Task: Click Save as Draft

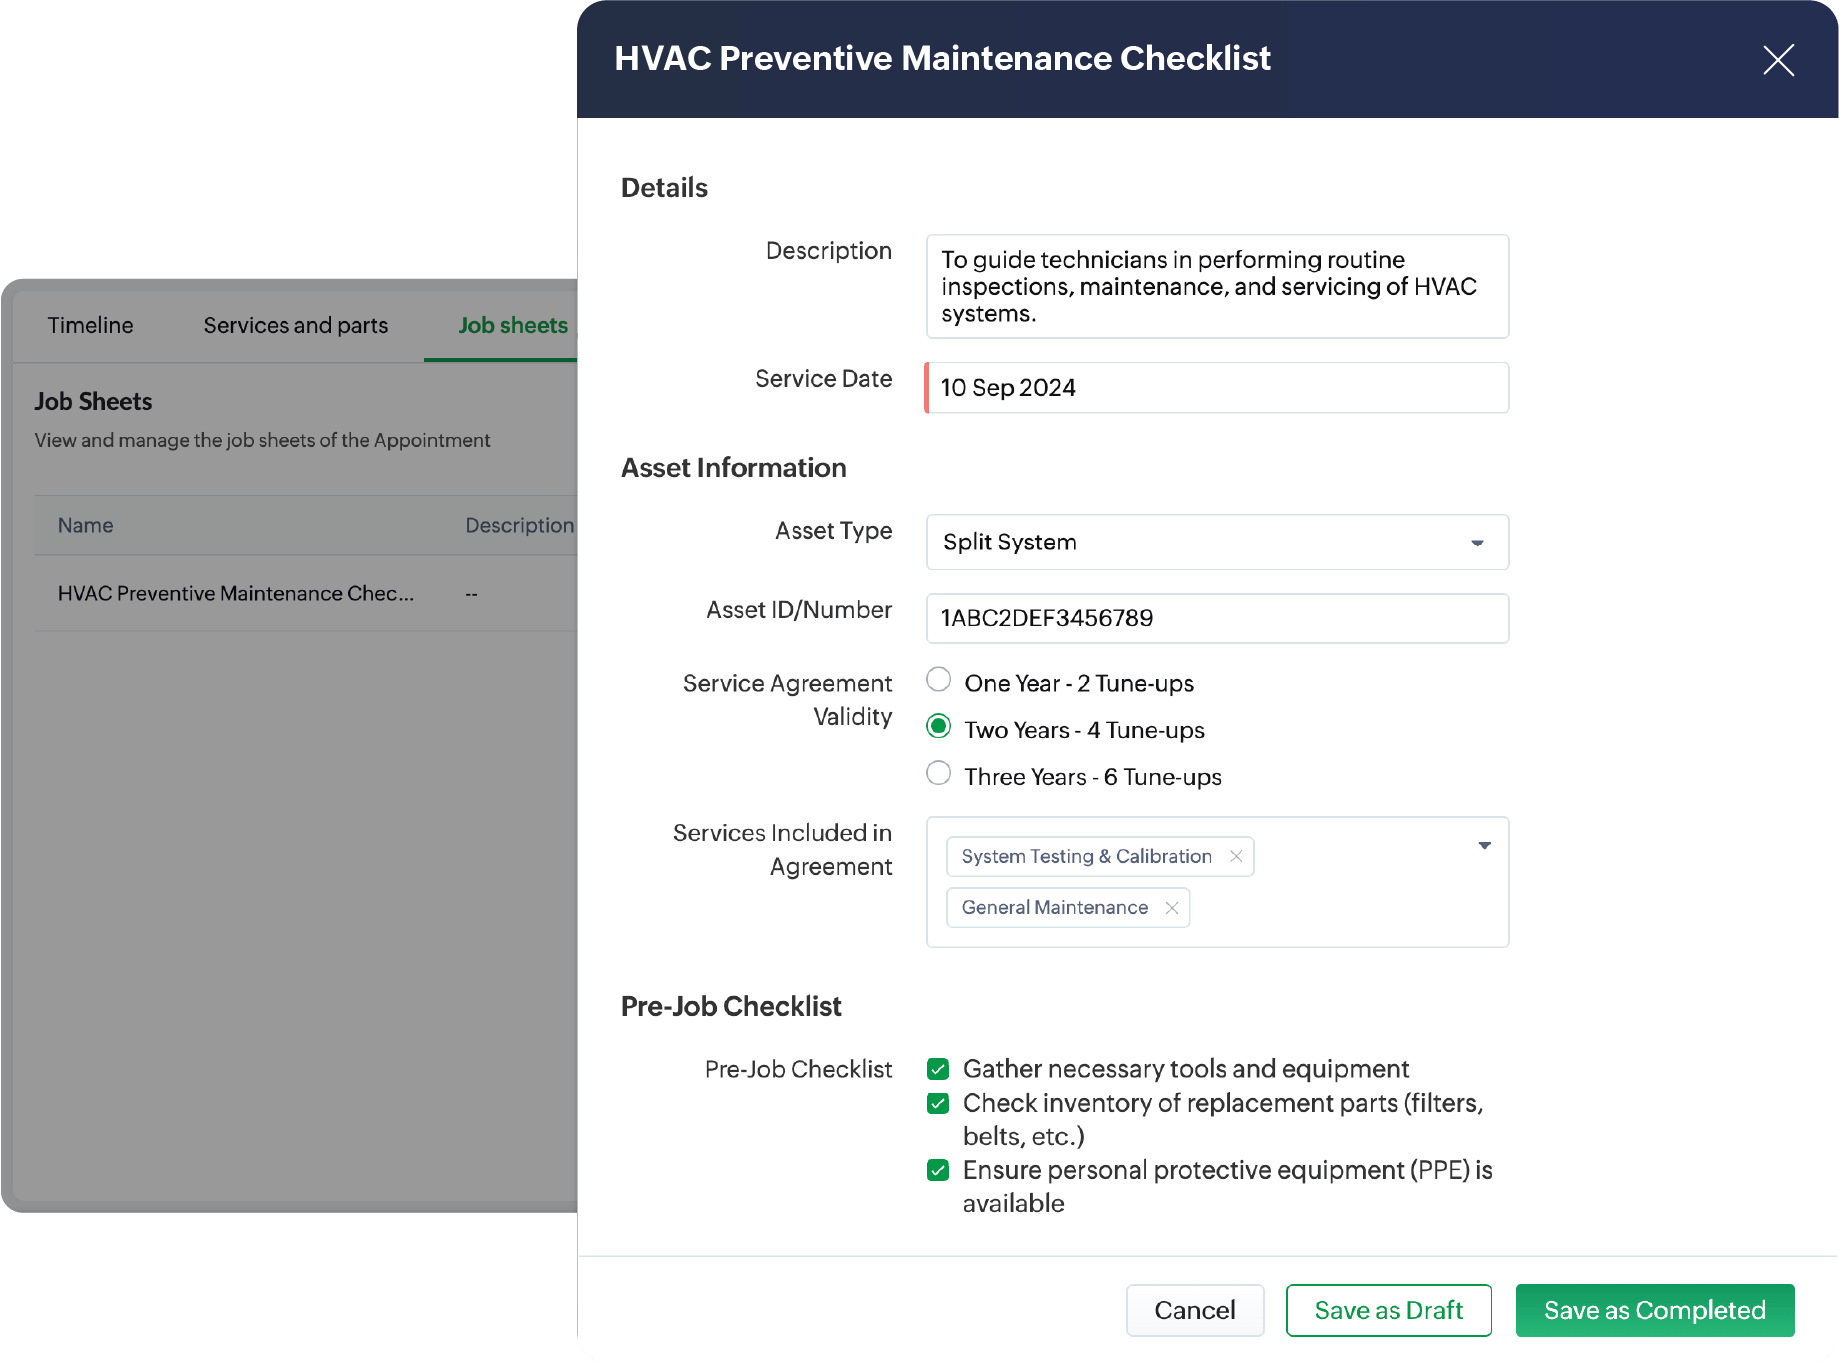Action: tap(1388, 1310)
